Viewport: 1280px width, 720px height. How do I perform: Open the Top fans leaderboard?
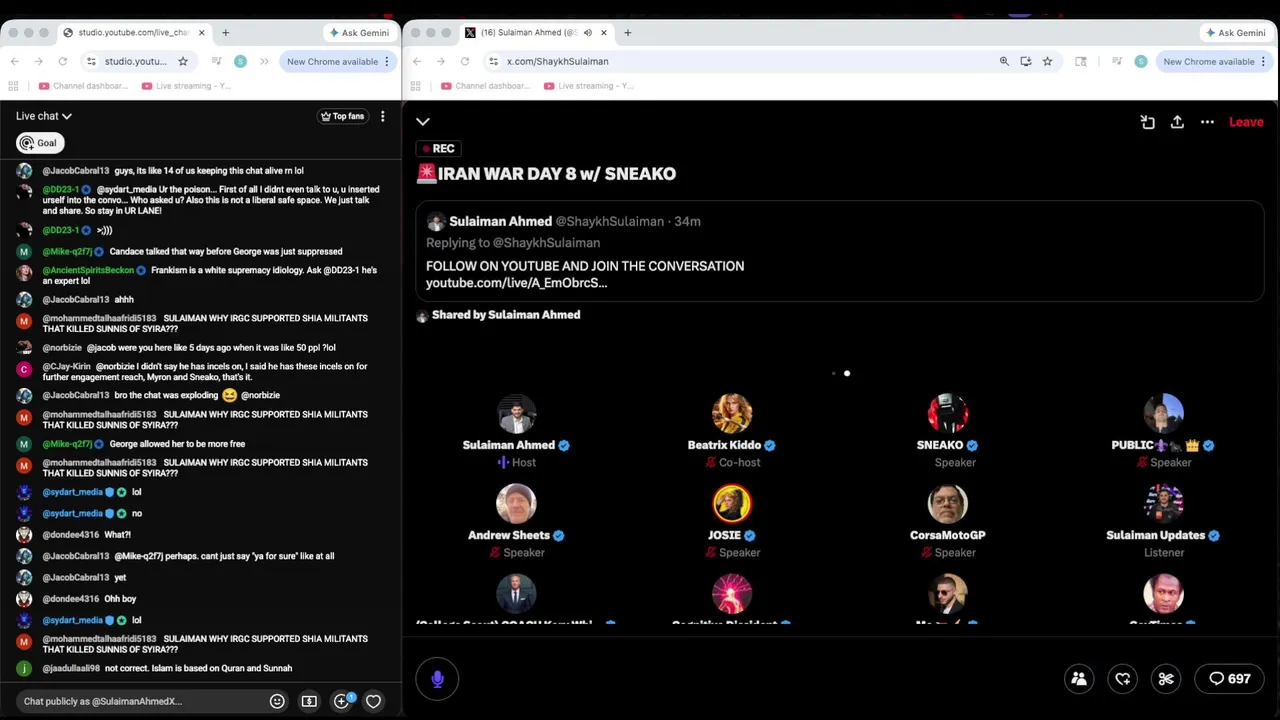[x=342, y=116]
